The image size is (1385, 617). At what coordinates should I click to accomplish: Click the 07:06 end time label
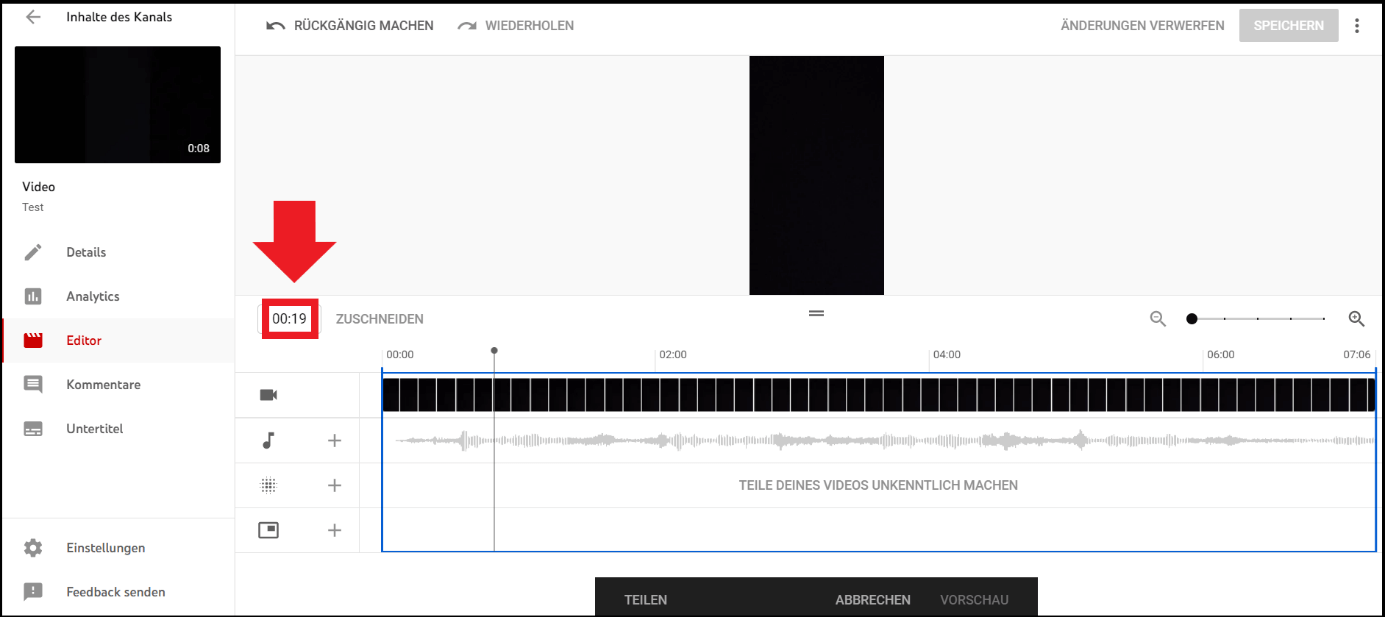coord(1357,355)
